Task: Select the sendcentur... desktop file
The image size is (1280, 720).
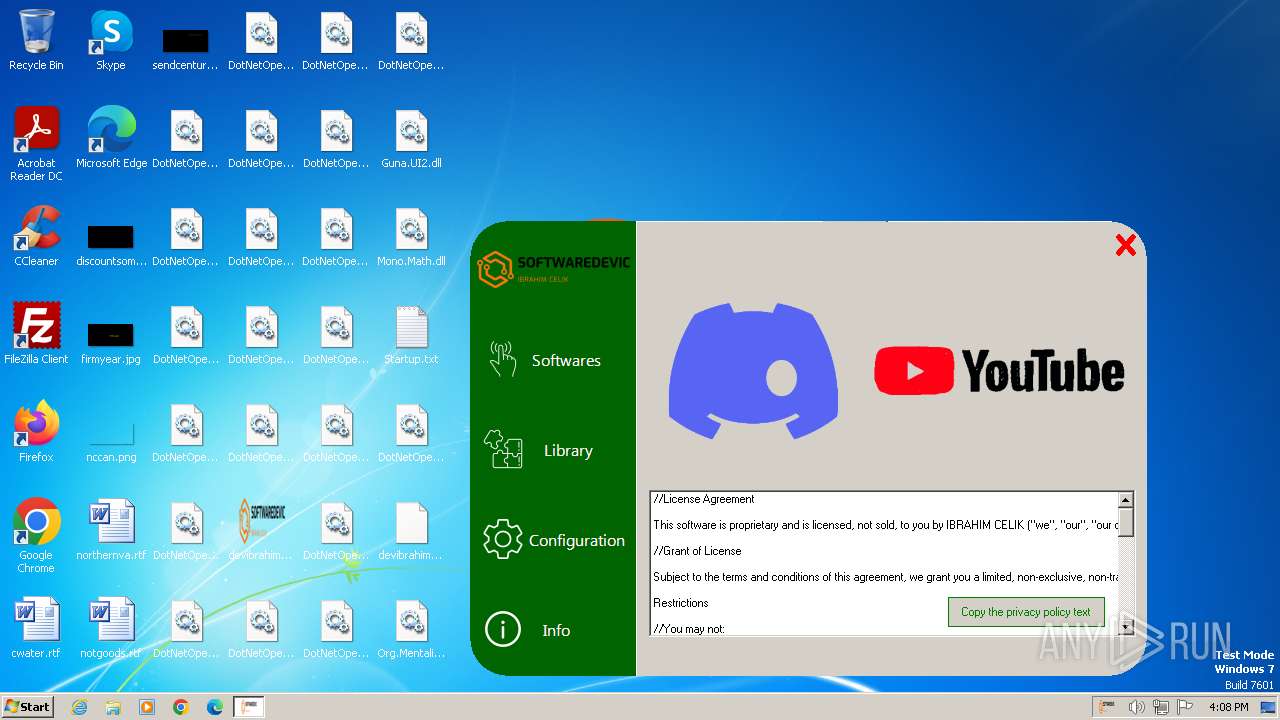Action: pos(185,48)
